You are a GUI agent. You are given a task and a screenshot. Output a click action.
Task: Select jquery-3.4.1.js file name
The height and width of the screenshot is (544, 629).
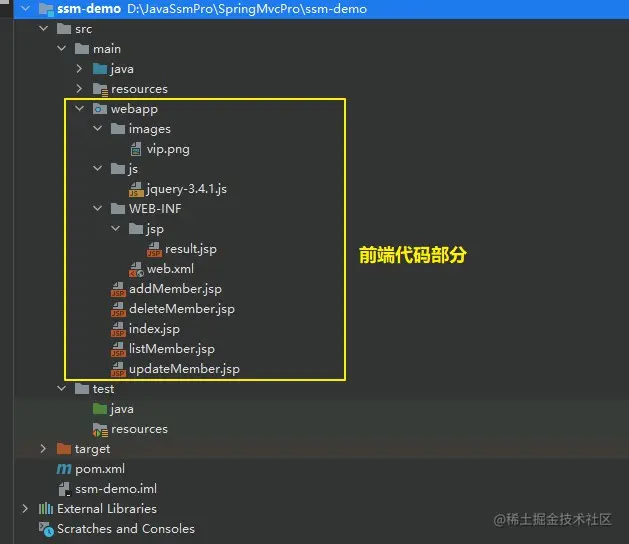point(187,189)
